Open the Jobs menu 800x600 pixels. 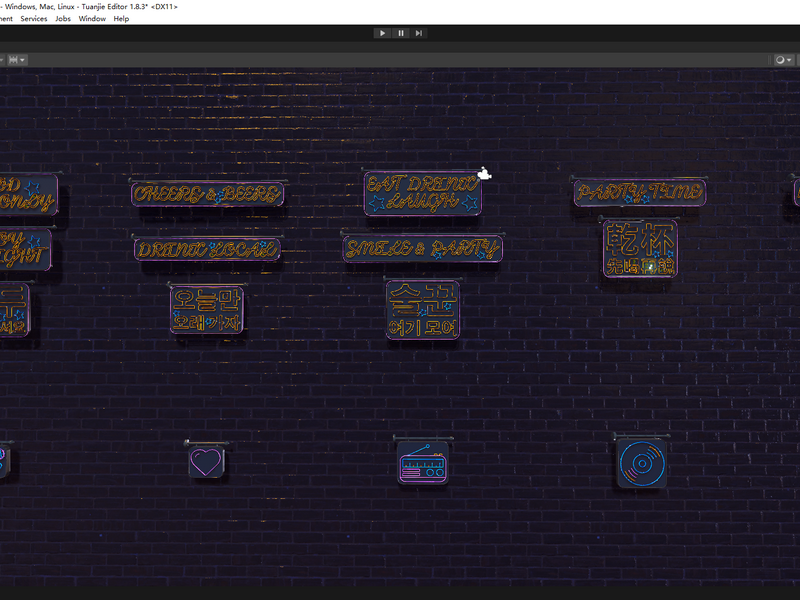63,18
